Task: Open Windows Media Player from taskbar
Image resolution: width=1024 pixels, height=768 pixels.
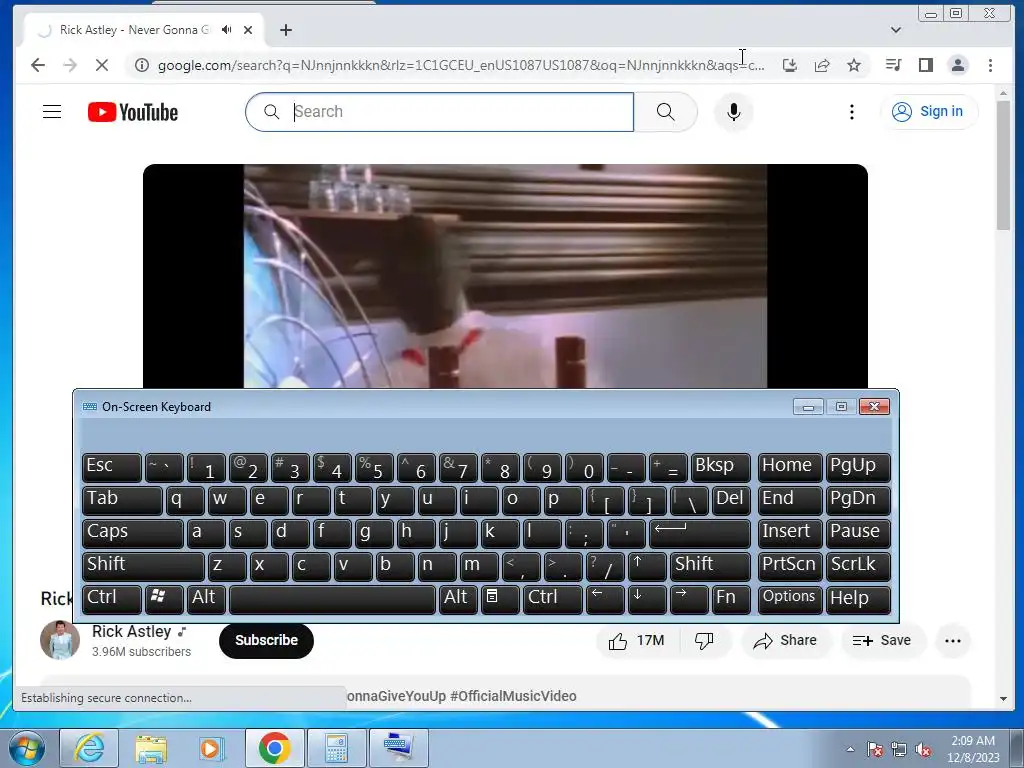Action: click(212, 748)
